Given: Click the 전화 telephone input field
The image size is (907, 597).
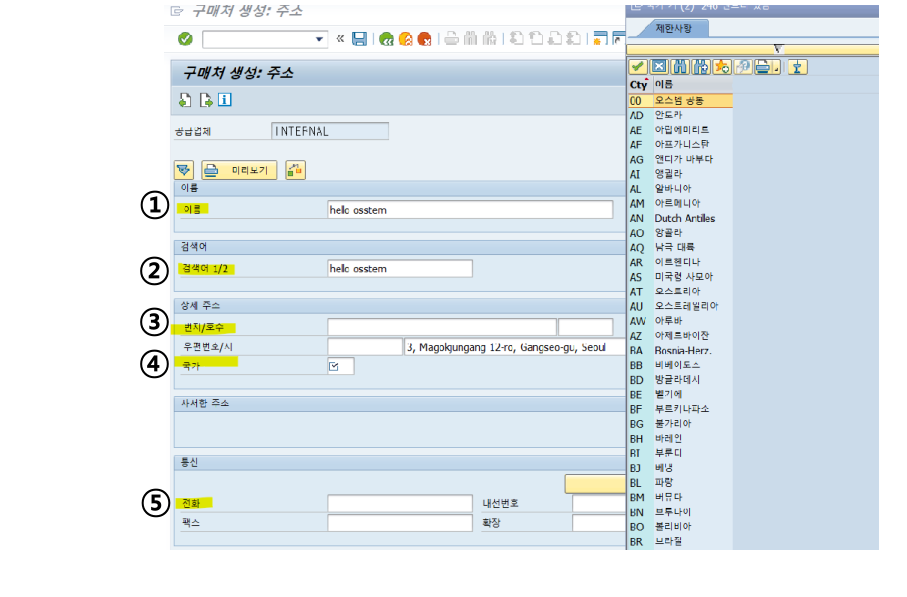Looking at the screenshot, I should [x=399, y=503].
